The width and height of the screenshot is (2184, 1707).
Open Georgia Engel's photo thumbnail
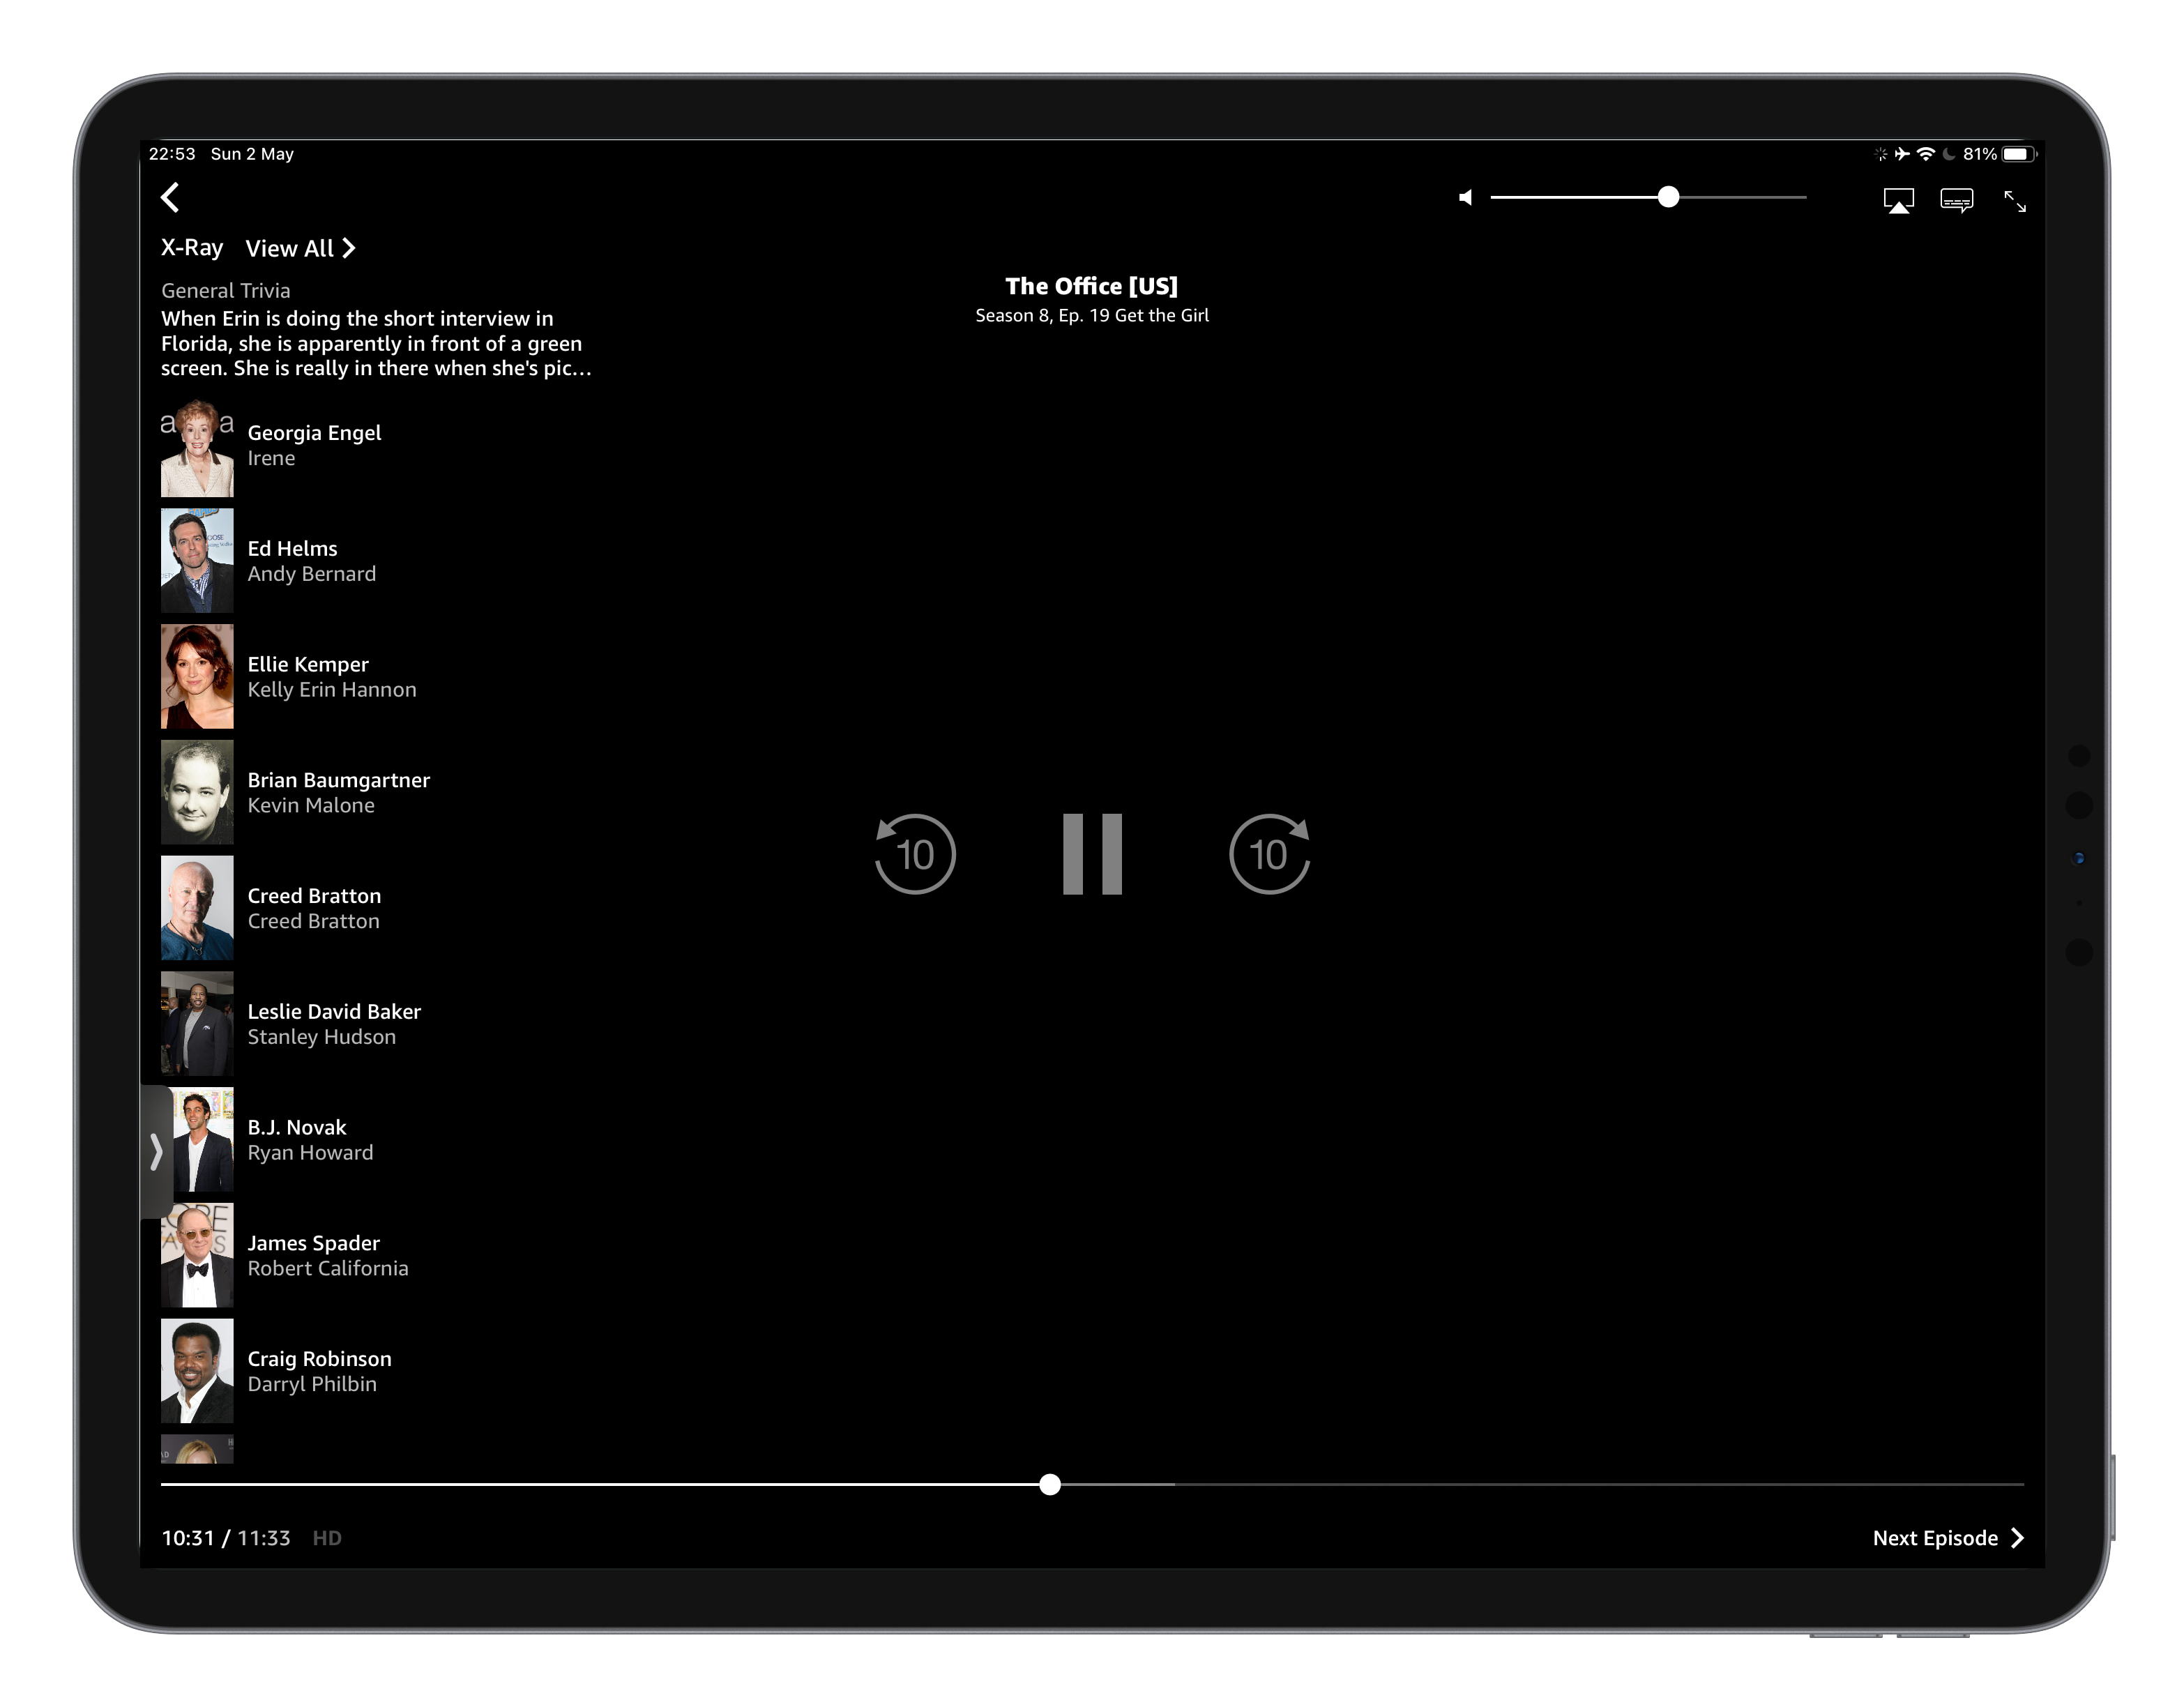197,449
